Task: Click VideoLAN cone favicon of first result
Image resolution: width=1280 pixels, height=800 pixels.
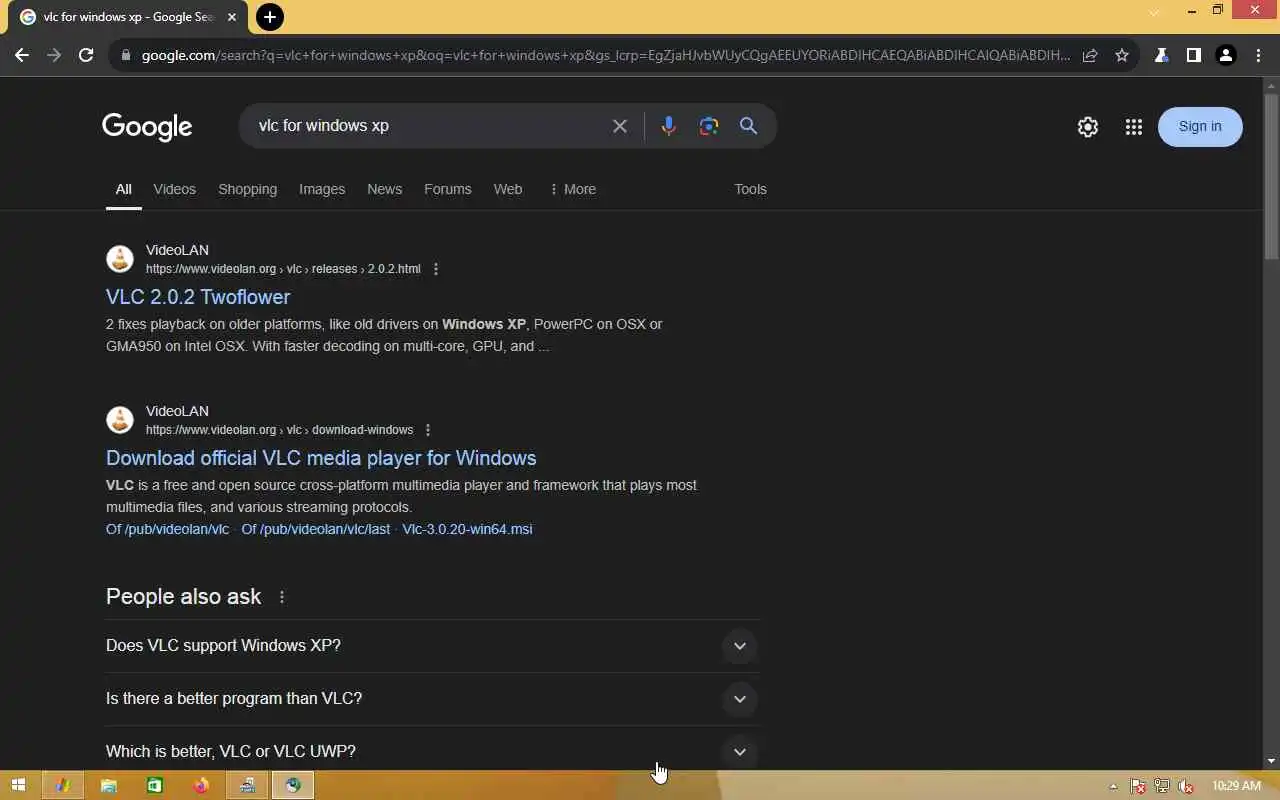Action: coord(120,259)
